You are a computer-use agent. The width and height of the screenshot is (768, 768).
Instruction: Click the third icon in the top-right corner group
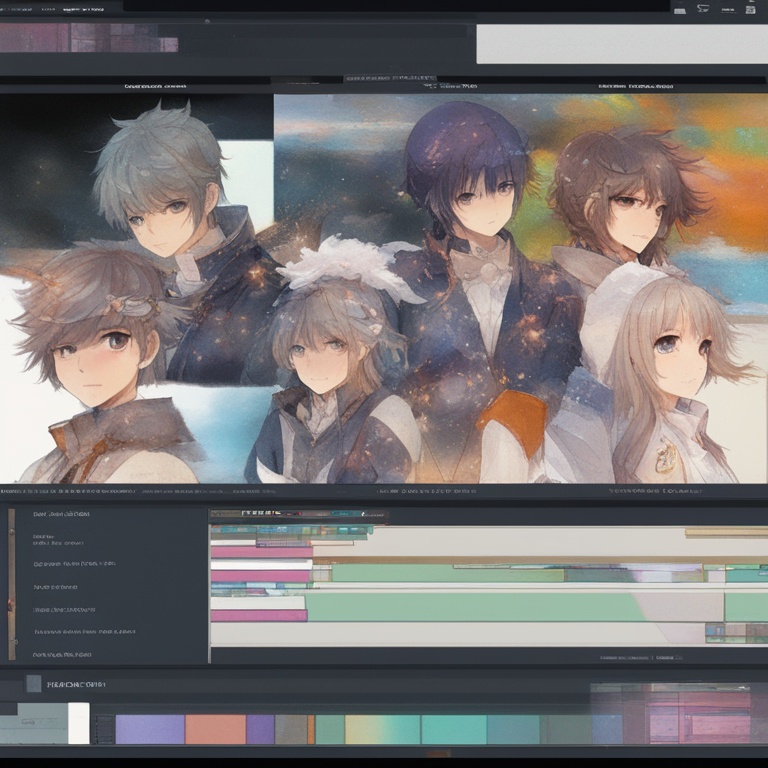pos(750,9)
